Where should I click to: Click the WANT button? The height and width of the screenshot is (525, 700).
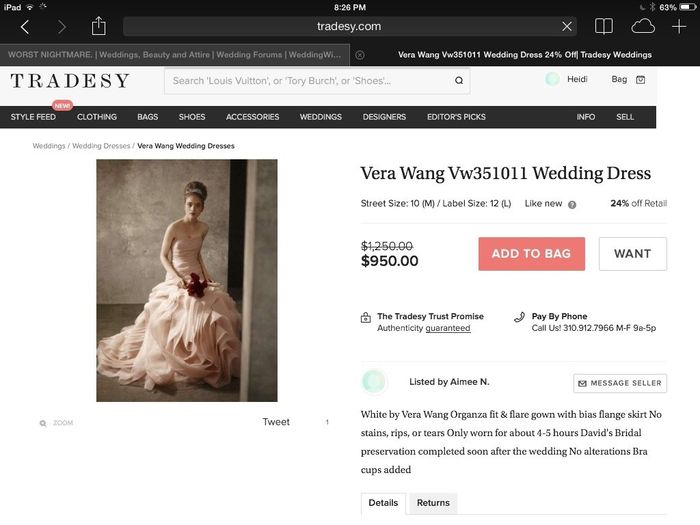[633, 254]
